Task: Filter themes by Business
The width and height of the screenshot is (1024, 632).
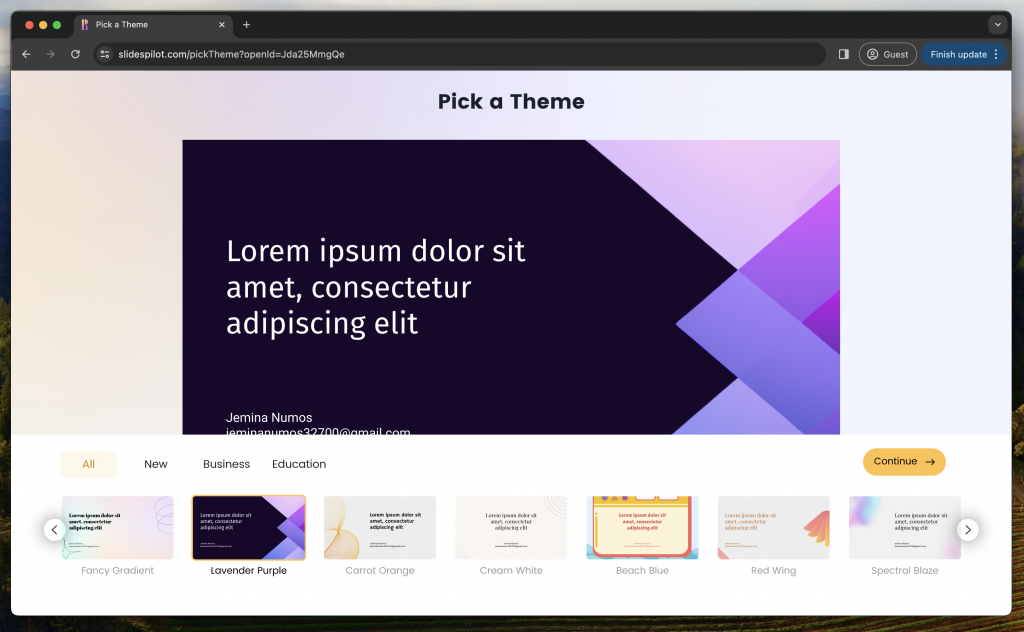Action: [x=226, y=464]
